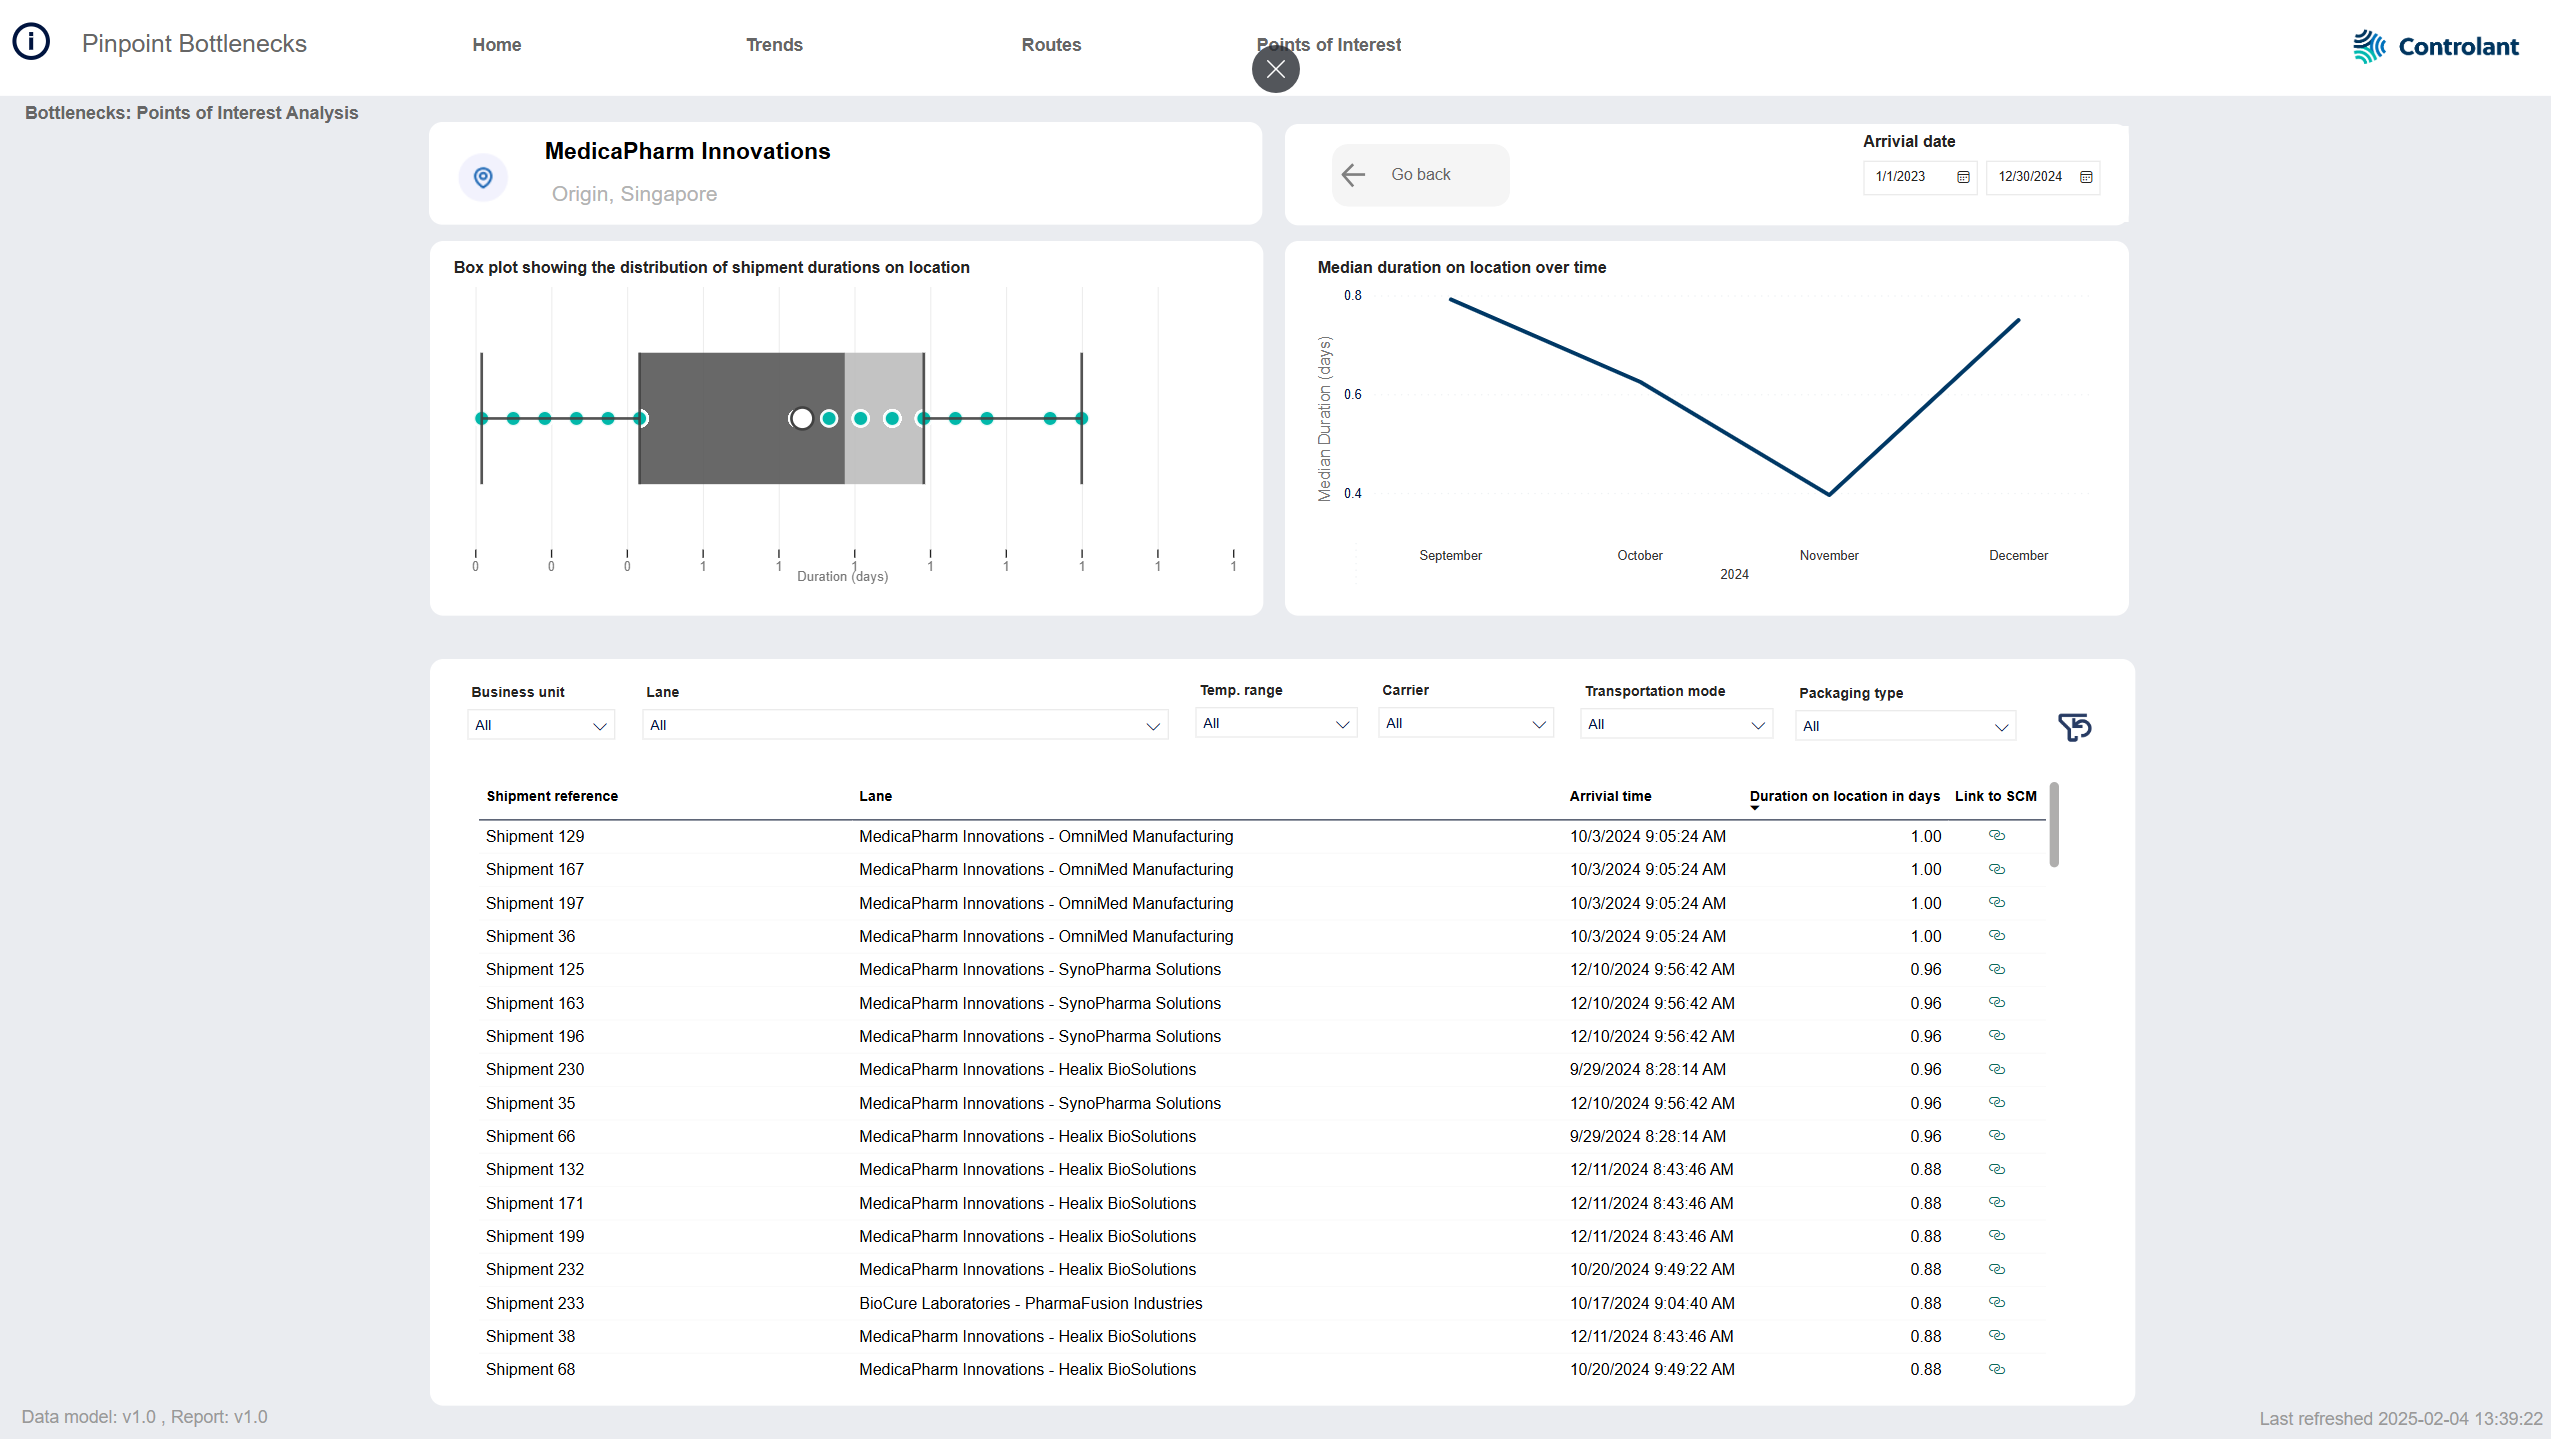This screenshot has height=1439, width=2551.
Task: Click the MedicaPharm Innovations title
Action: 687,151
